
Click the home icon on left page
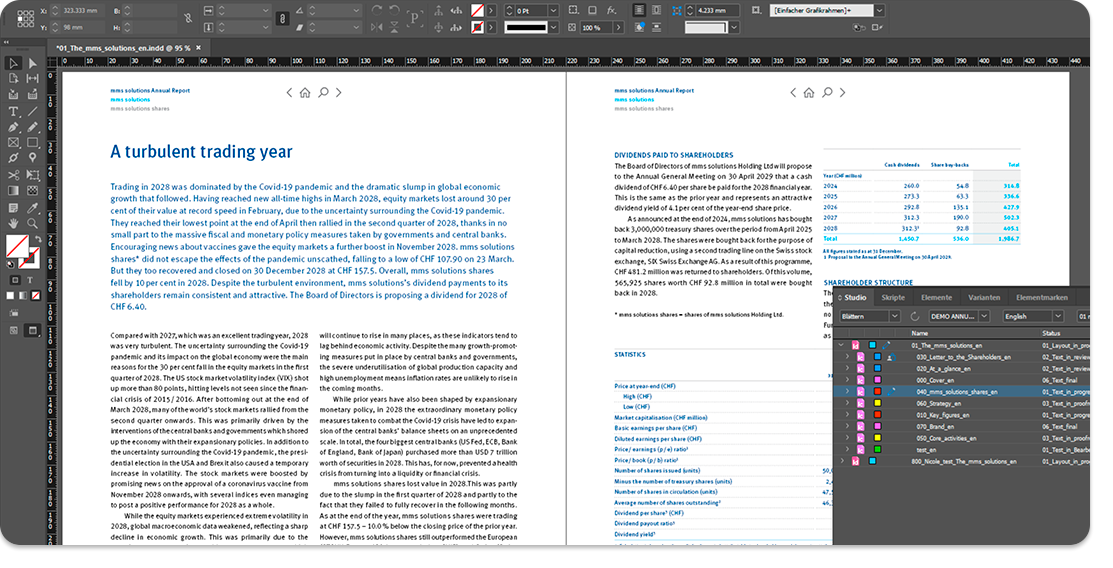(x=305, y=93)
